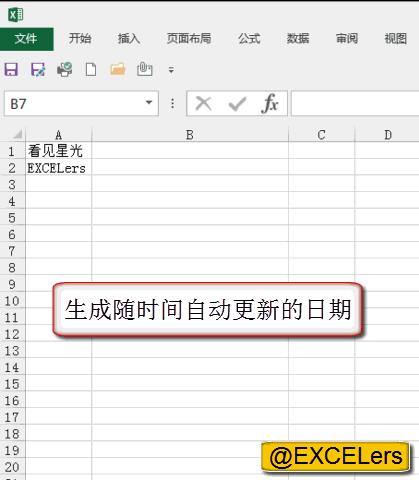The image size is (419, 480).
Task: Click the Enter checkmark in formula bar
Action: click(x=237, y=104)
